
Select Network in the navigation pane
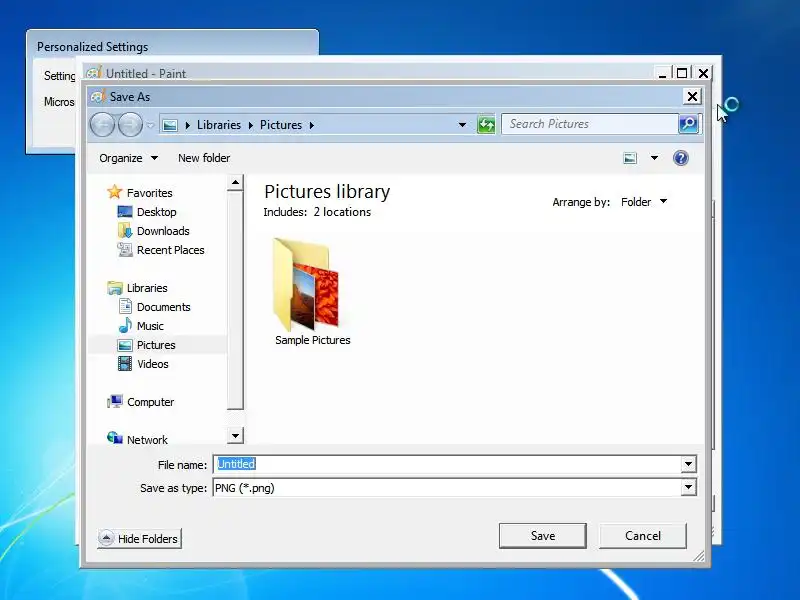point(147,440)
